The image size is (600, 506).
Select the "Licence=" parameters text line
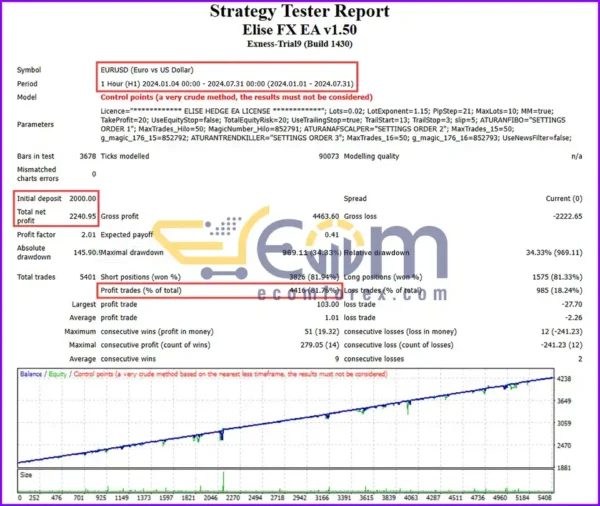[x=327, y=111]
